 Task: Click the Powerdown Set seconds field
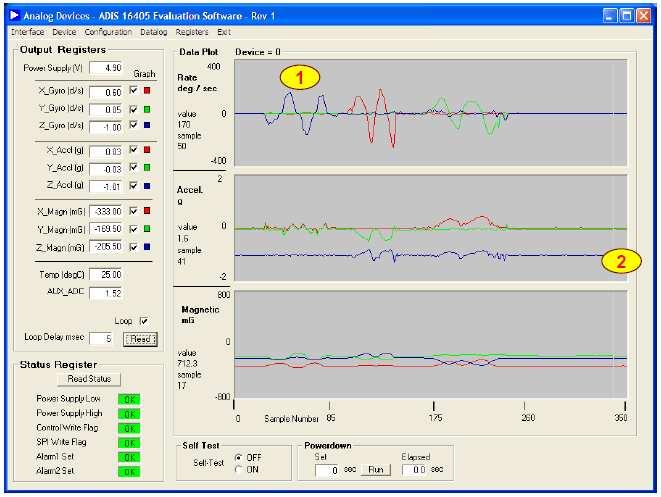point(327,470)
